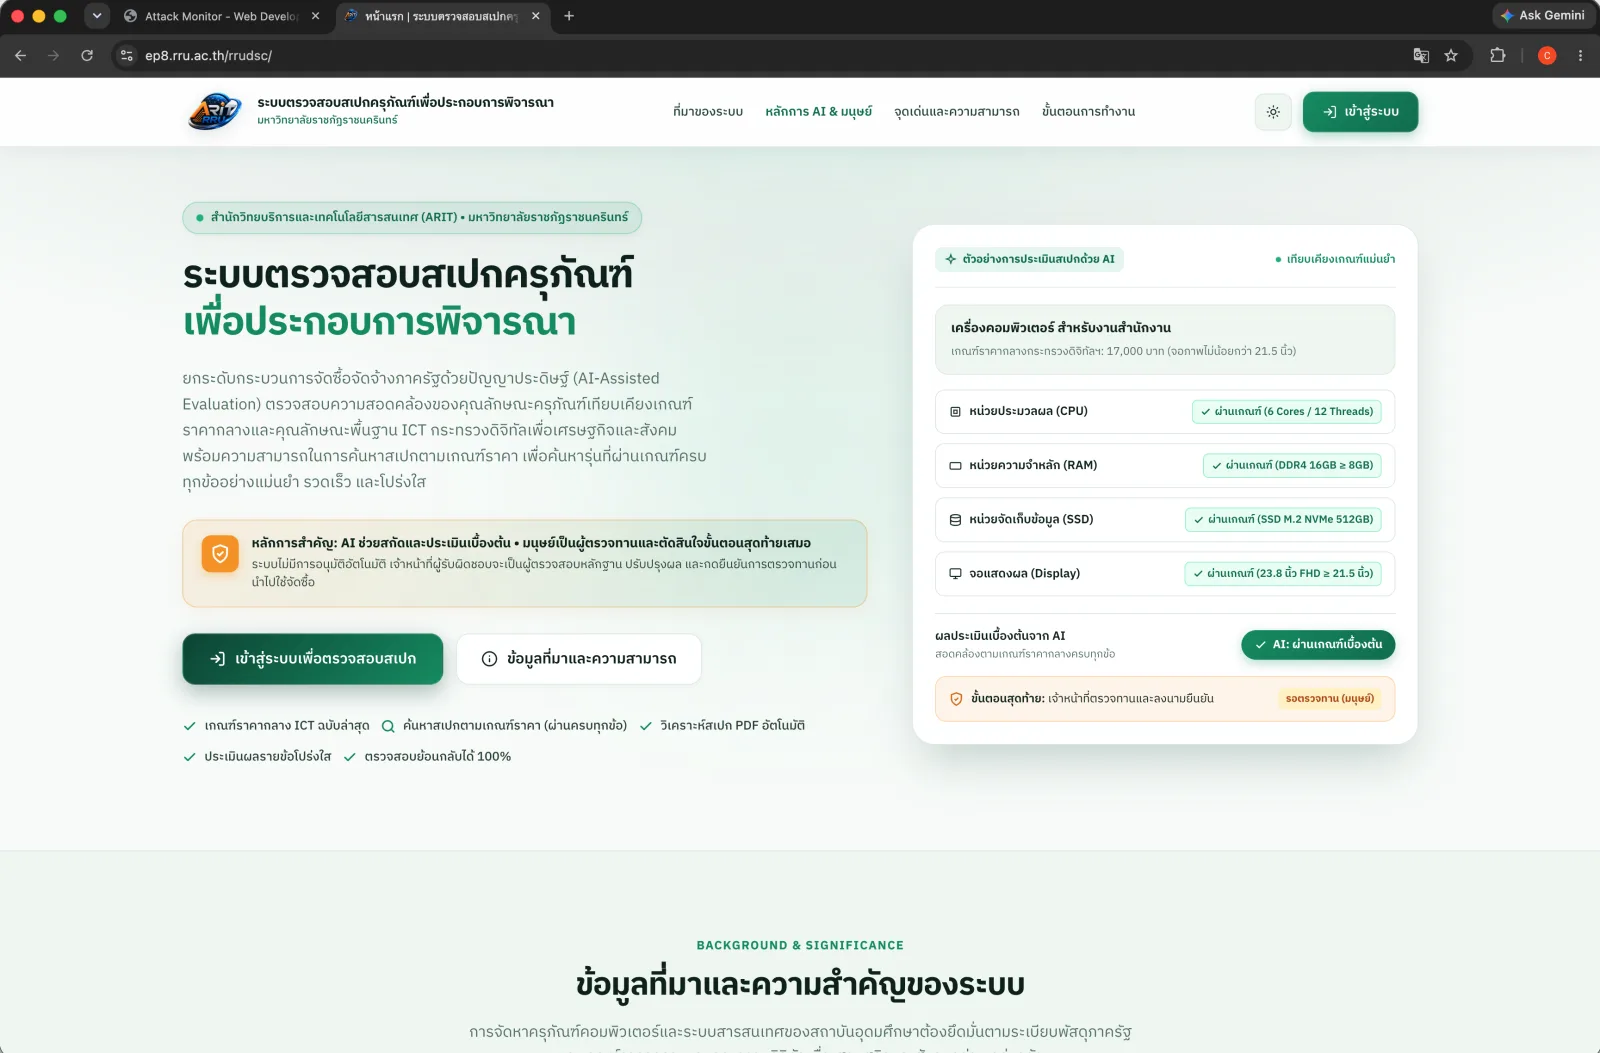
Task: Click the รอตรวจทาน (มนุษย์) orange badge
Action: point(1329,699)
